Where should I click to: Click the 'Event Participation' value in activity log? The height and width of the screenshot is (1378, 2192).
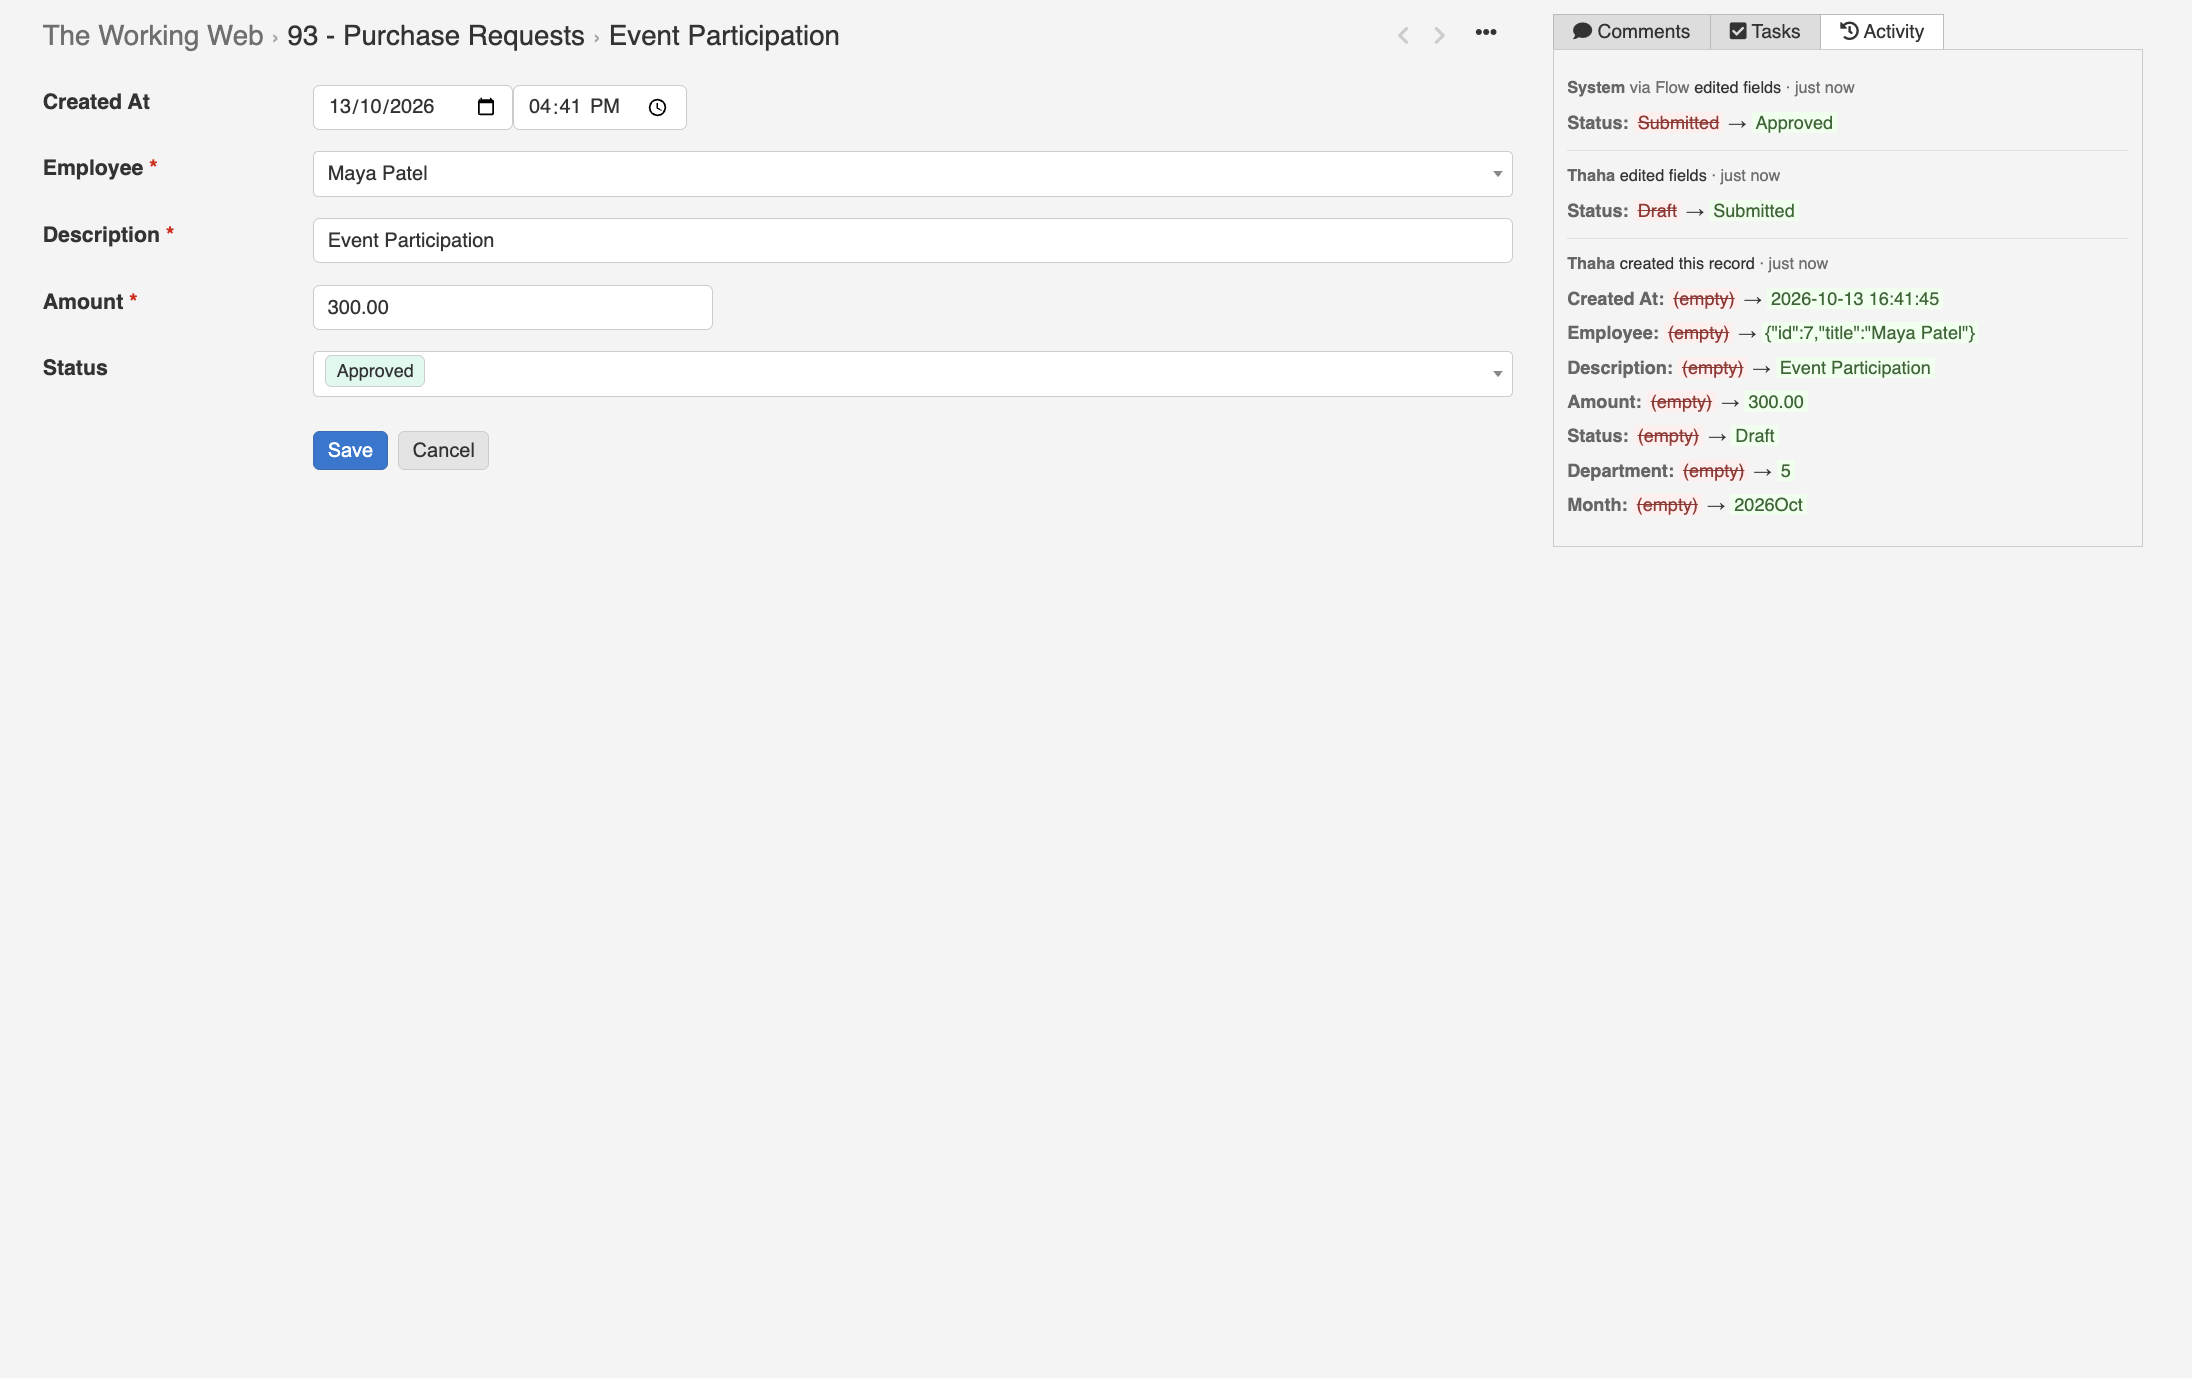[x=1855, y=368]
